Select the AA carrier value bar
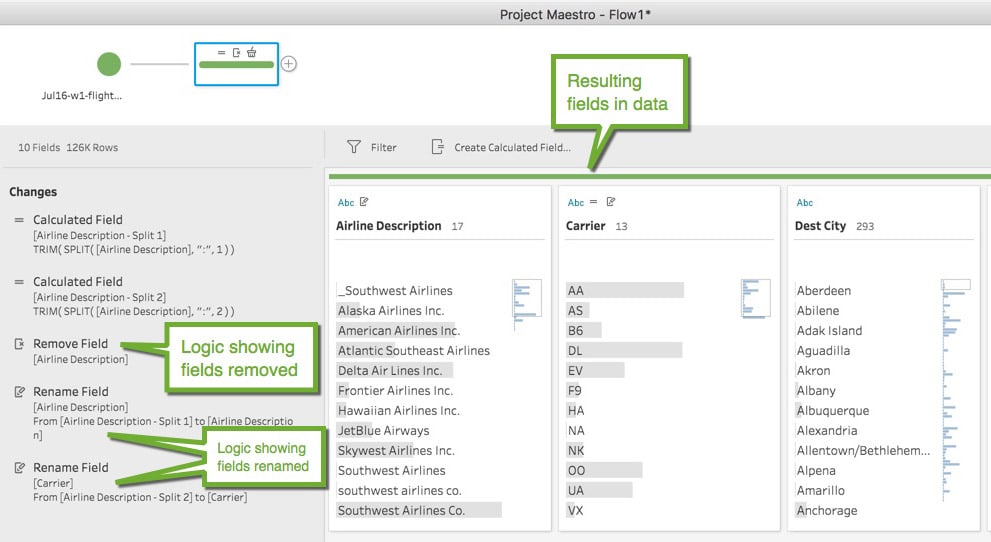This screenshot has width=991, height=542. [624, 291]
